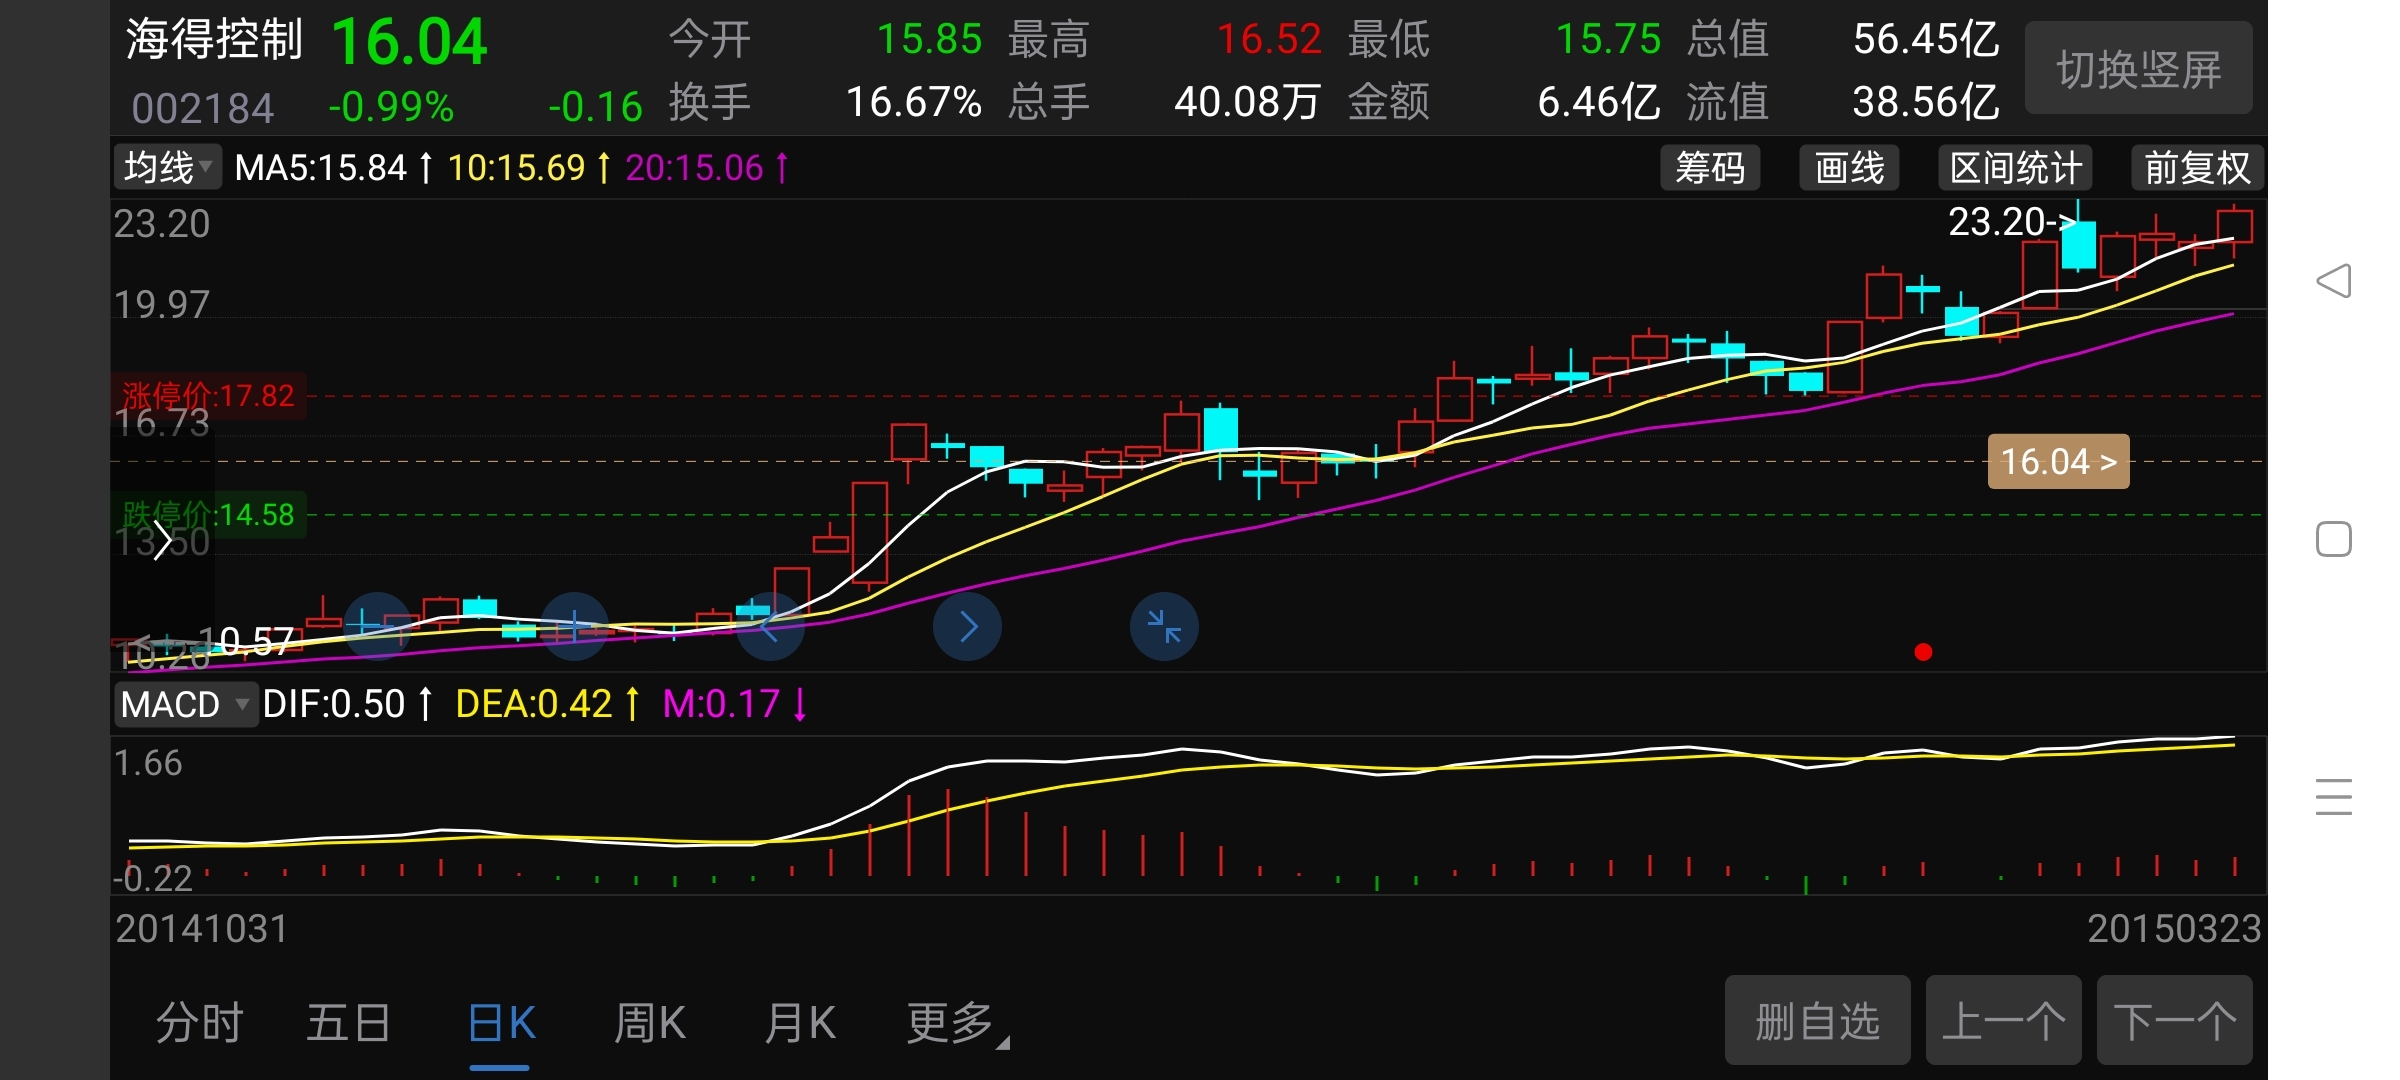Toggle the 筹码 chip distribution view
The width and height of the screenshot is (2400, 1080).
point(1710,168)
